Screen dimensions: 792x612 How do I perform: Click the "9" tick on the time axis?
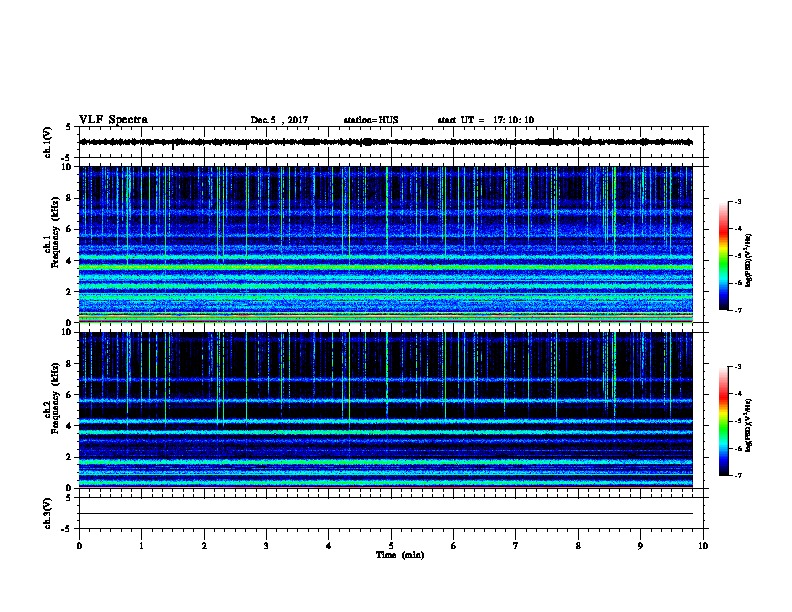click(640, 546)
